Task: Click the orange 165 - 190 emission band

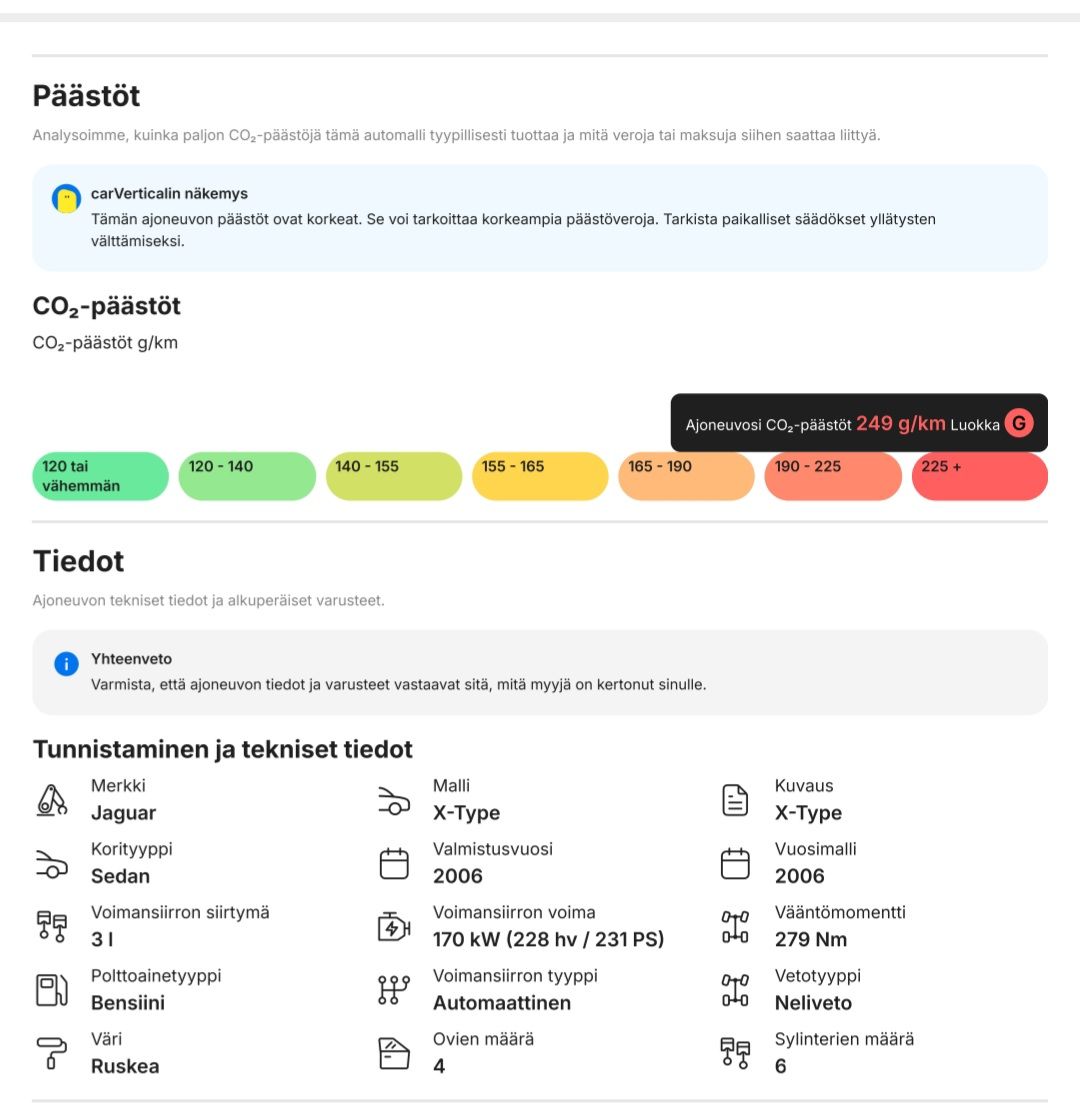Action: tap(686, 476)
